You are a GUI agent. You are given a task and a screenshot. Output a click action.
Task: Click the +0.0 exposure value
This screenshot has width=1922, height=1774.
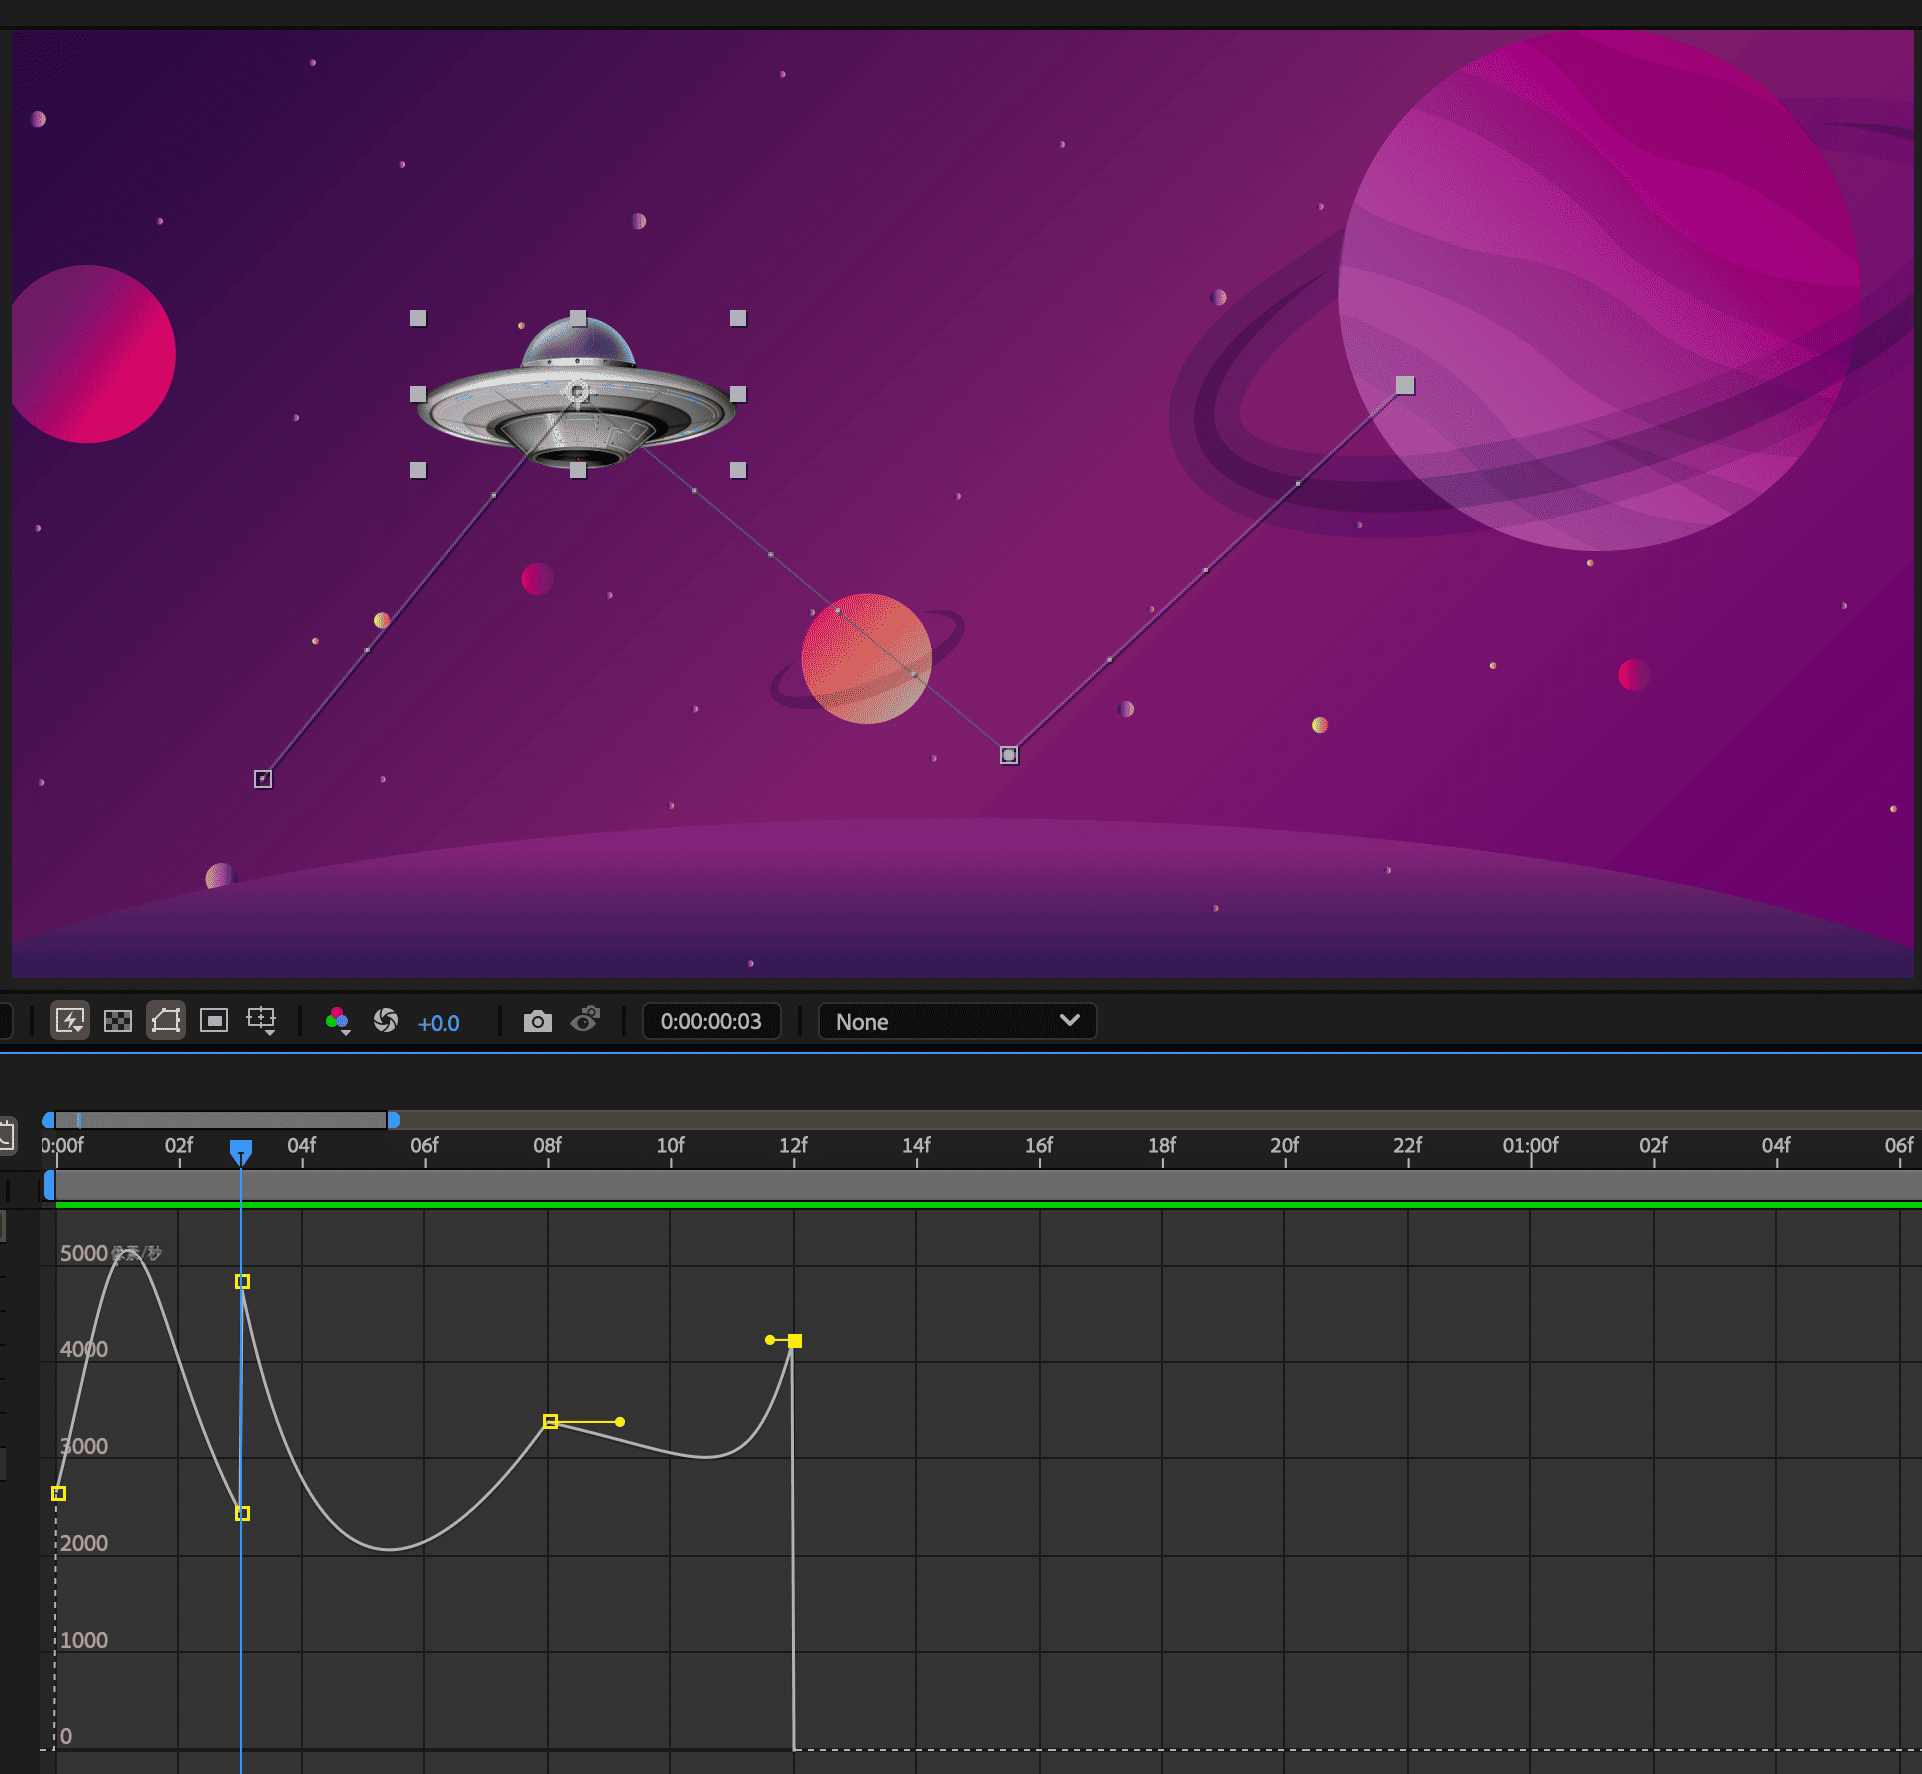tap(438, 1023)
